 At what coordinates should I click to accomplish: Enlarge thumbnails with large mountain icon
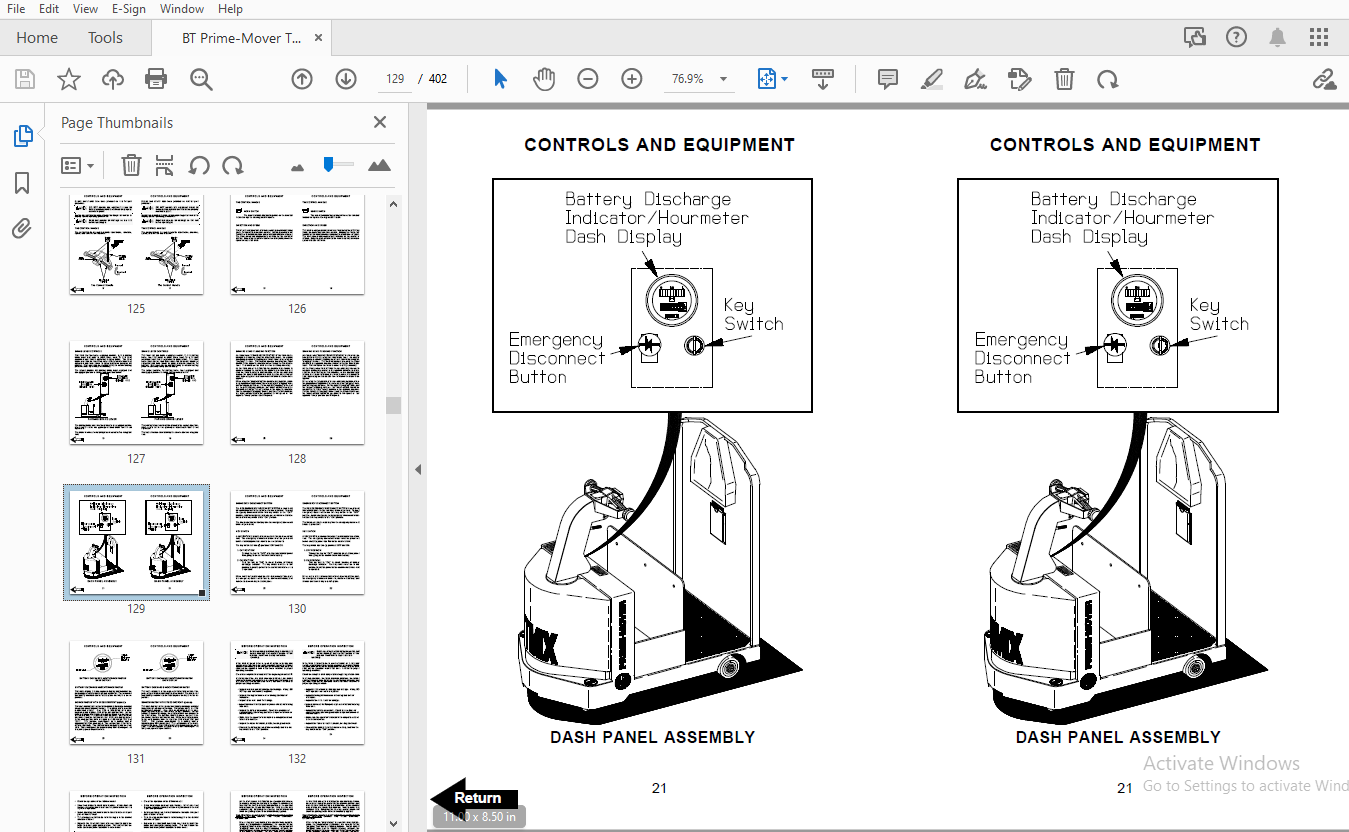point(379,165)
